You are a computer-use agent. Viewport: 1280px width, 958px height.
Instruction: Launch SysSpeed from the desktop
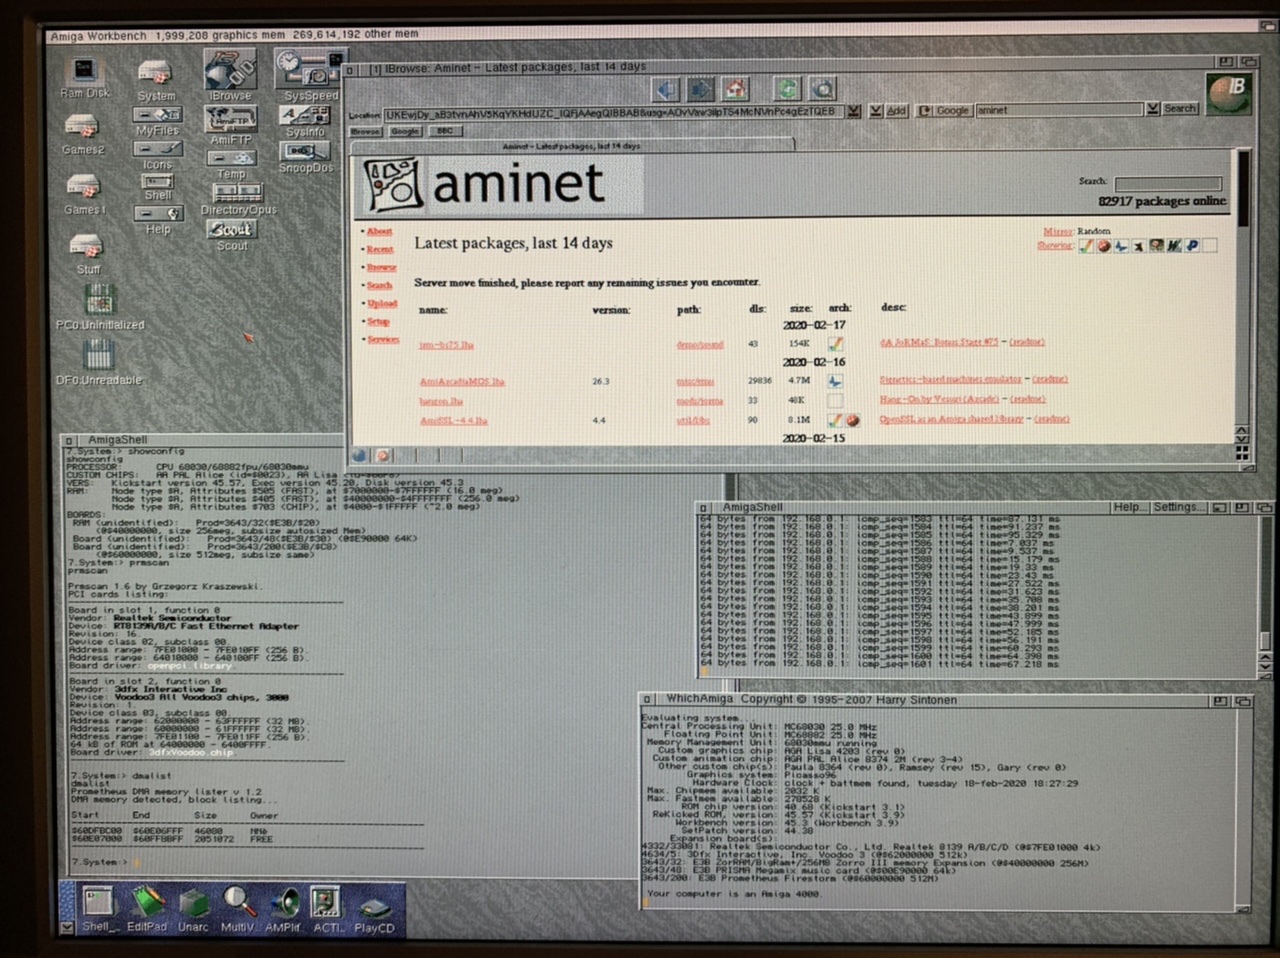(310, 75)
